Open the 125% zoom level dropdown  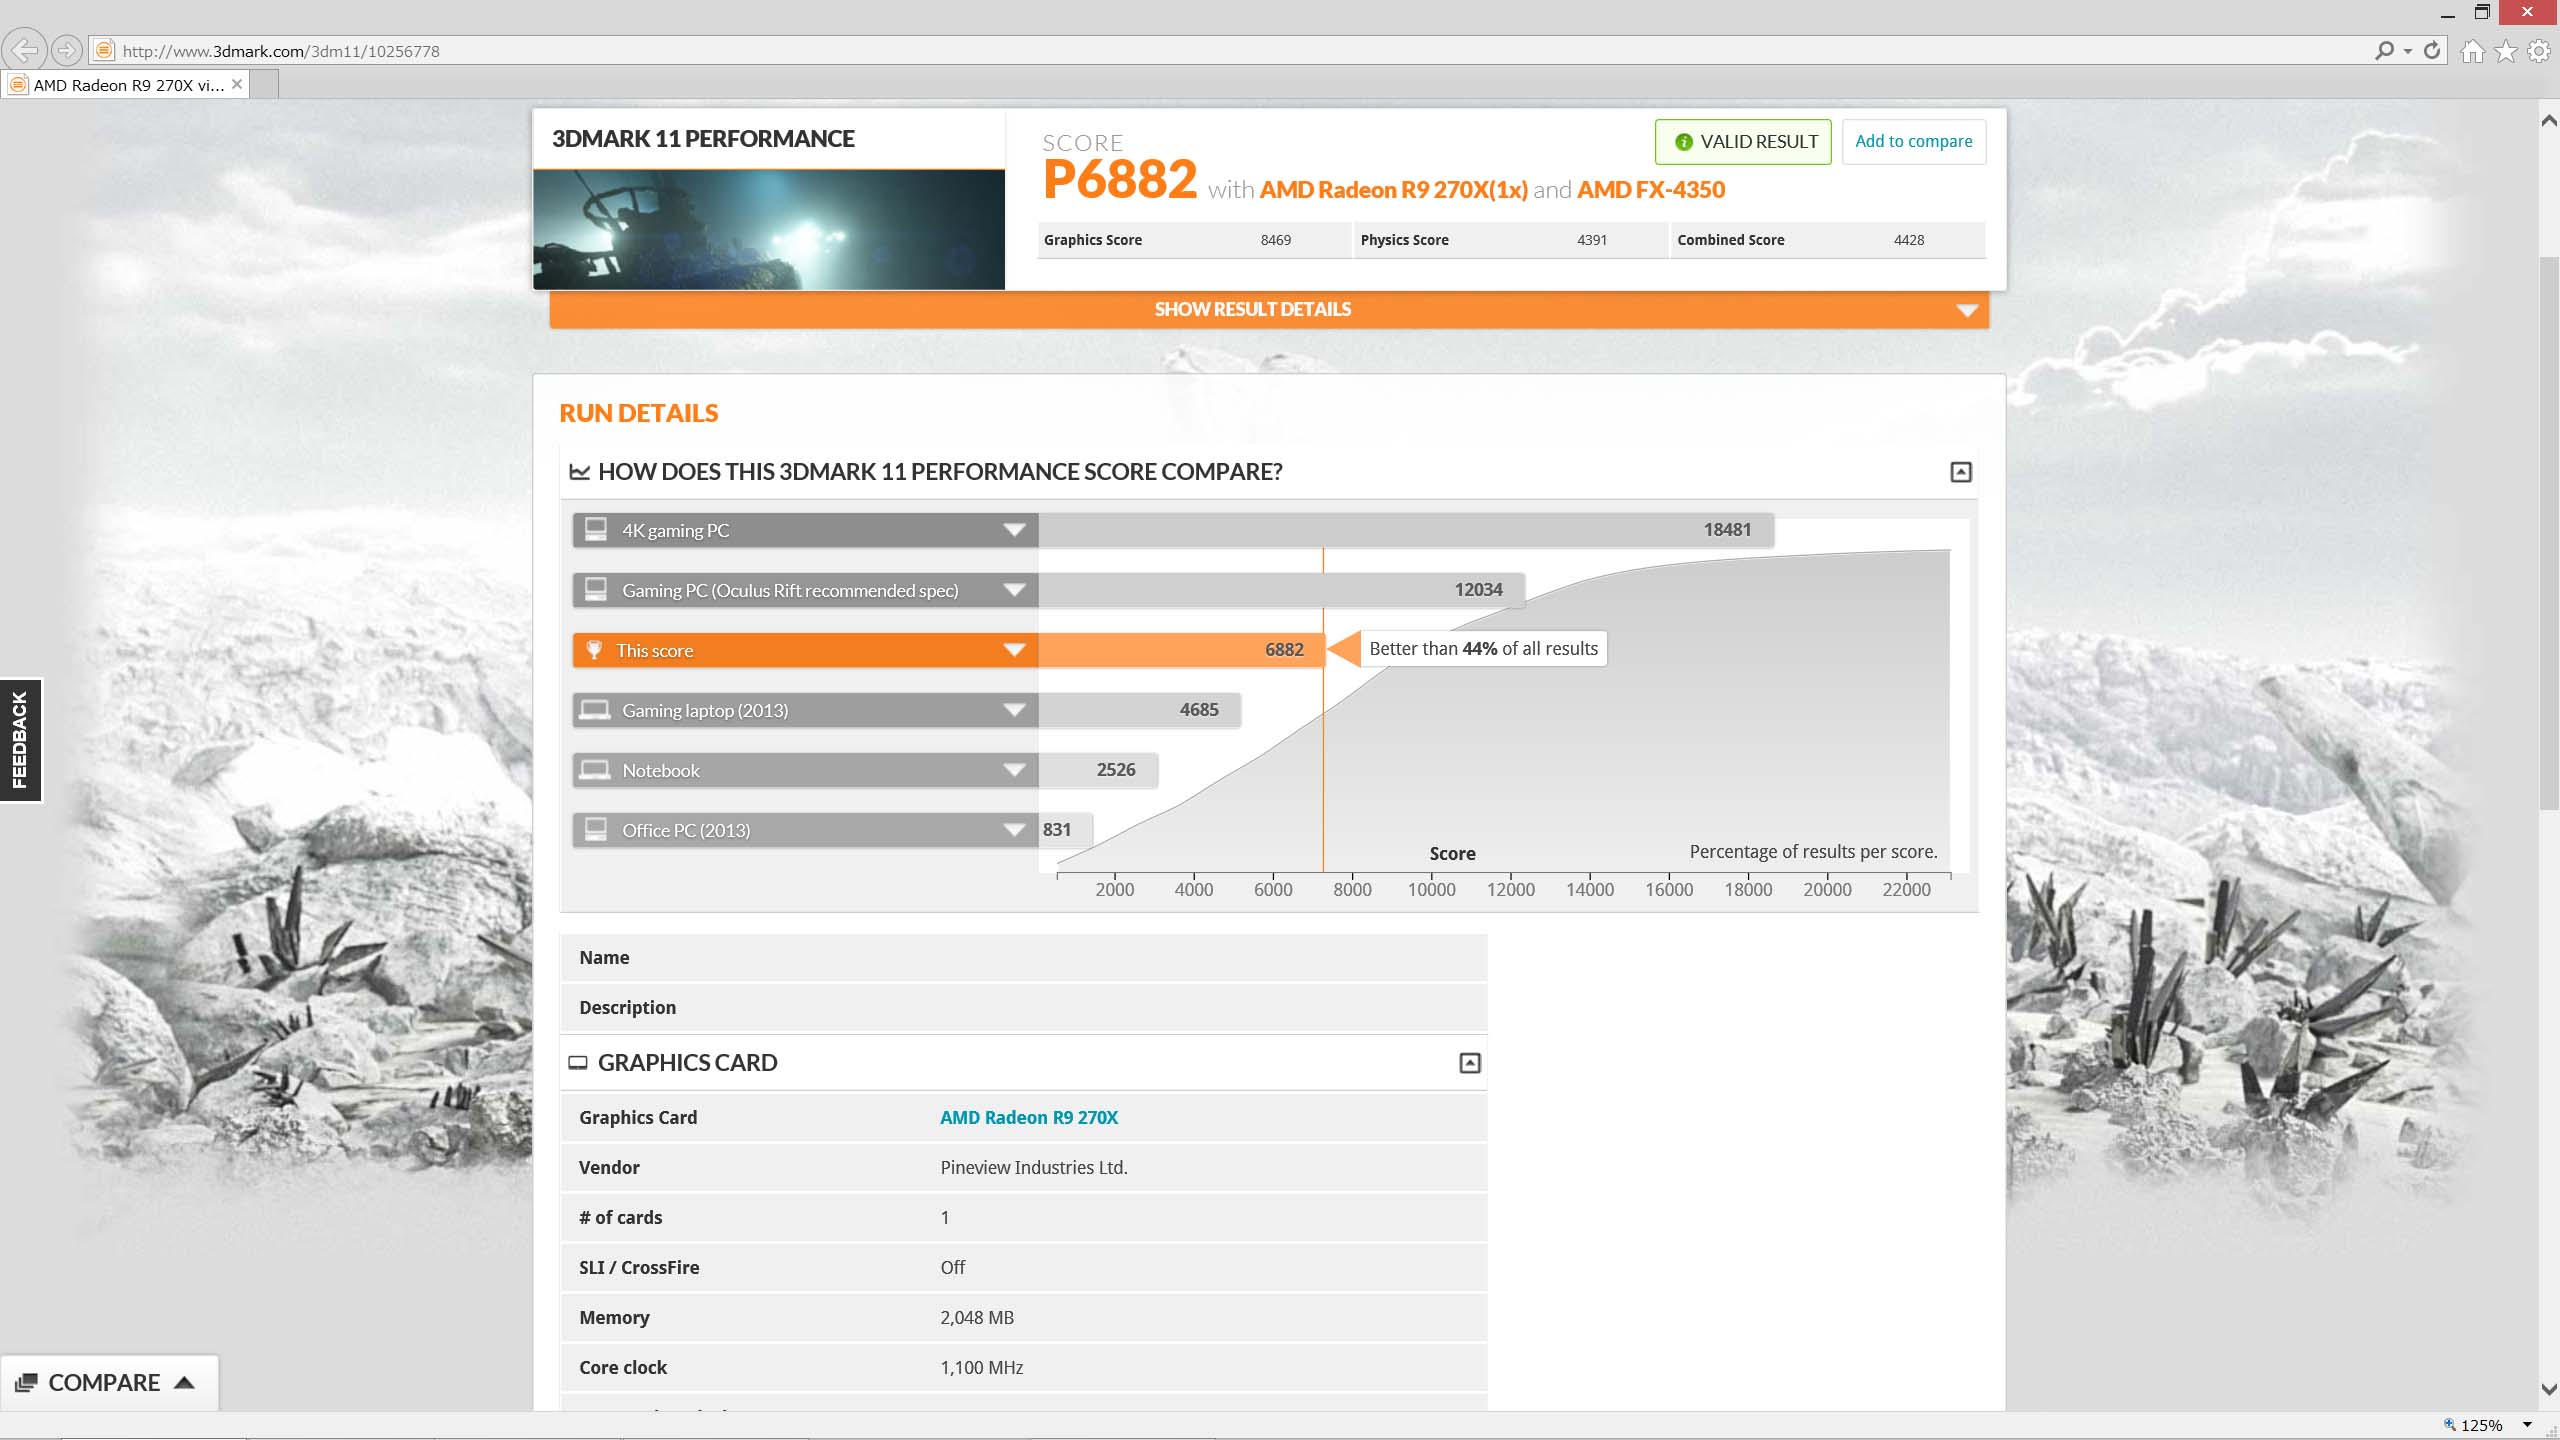(2527, 1425)
